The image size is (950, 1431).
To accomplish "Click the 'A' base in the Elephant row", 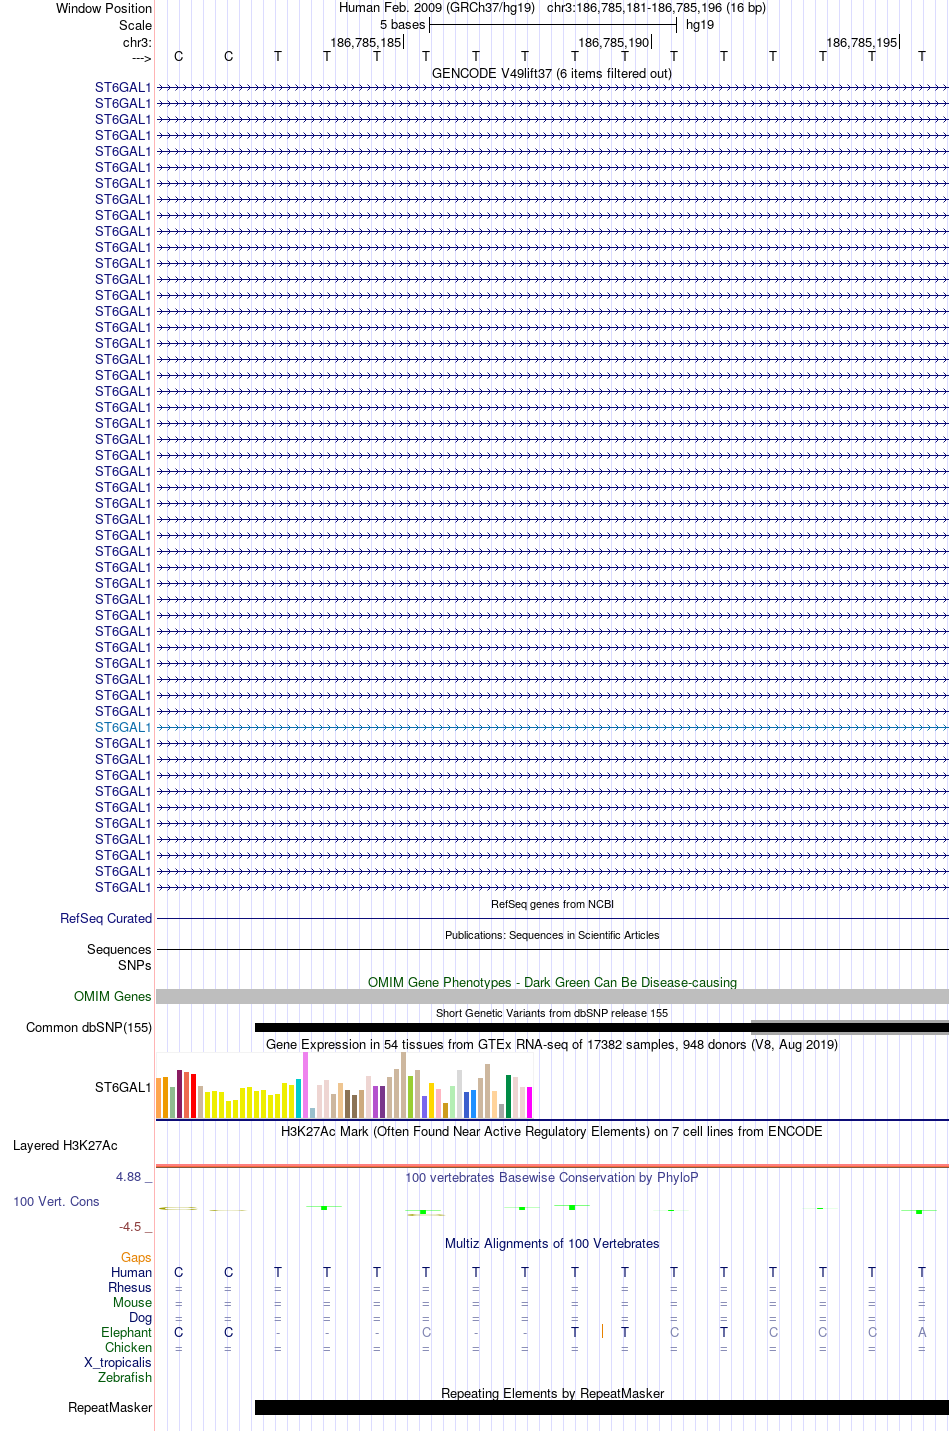I will pyautogui.click(x=922, y=1332).
